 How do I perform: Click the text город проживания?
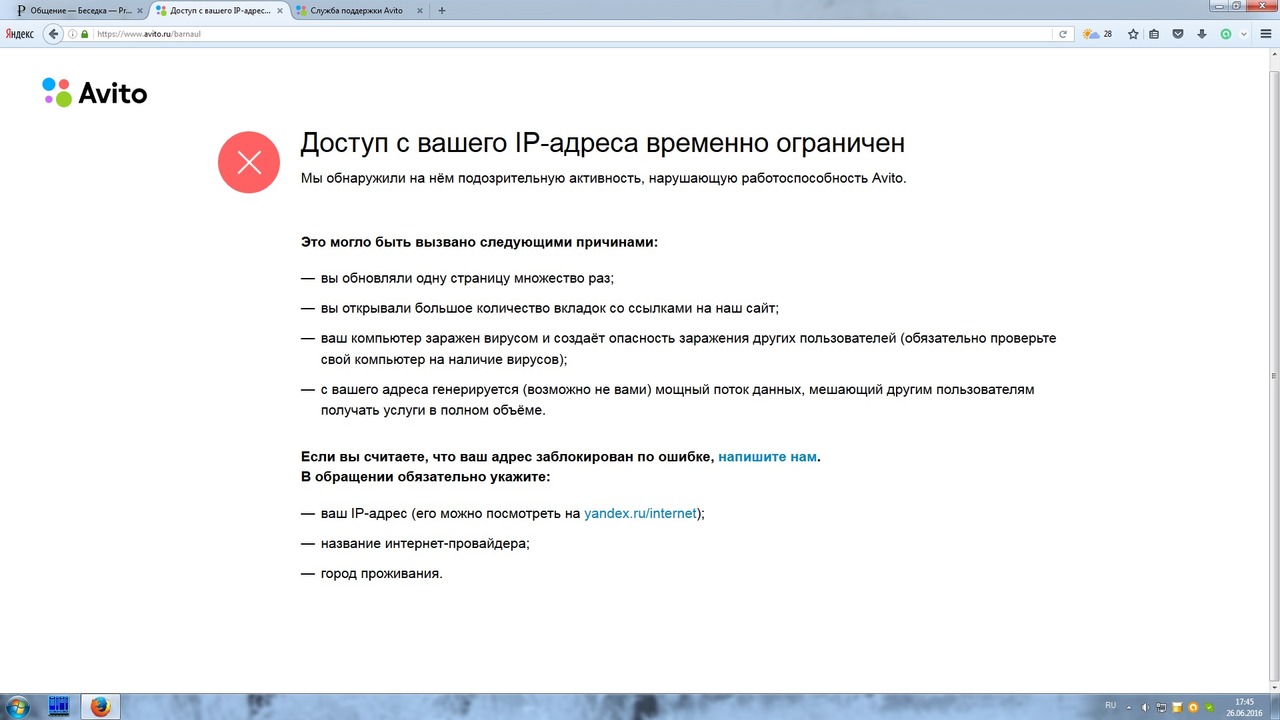pos(381,573)
